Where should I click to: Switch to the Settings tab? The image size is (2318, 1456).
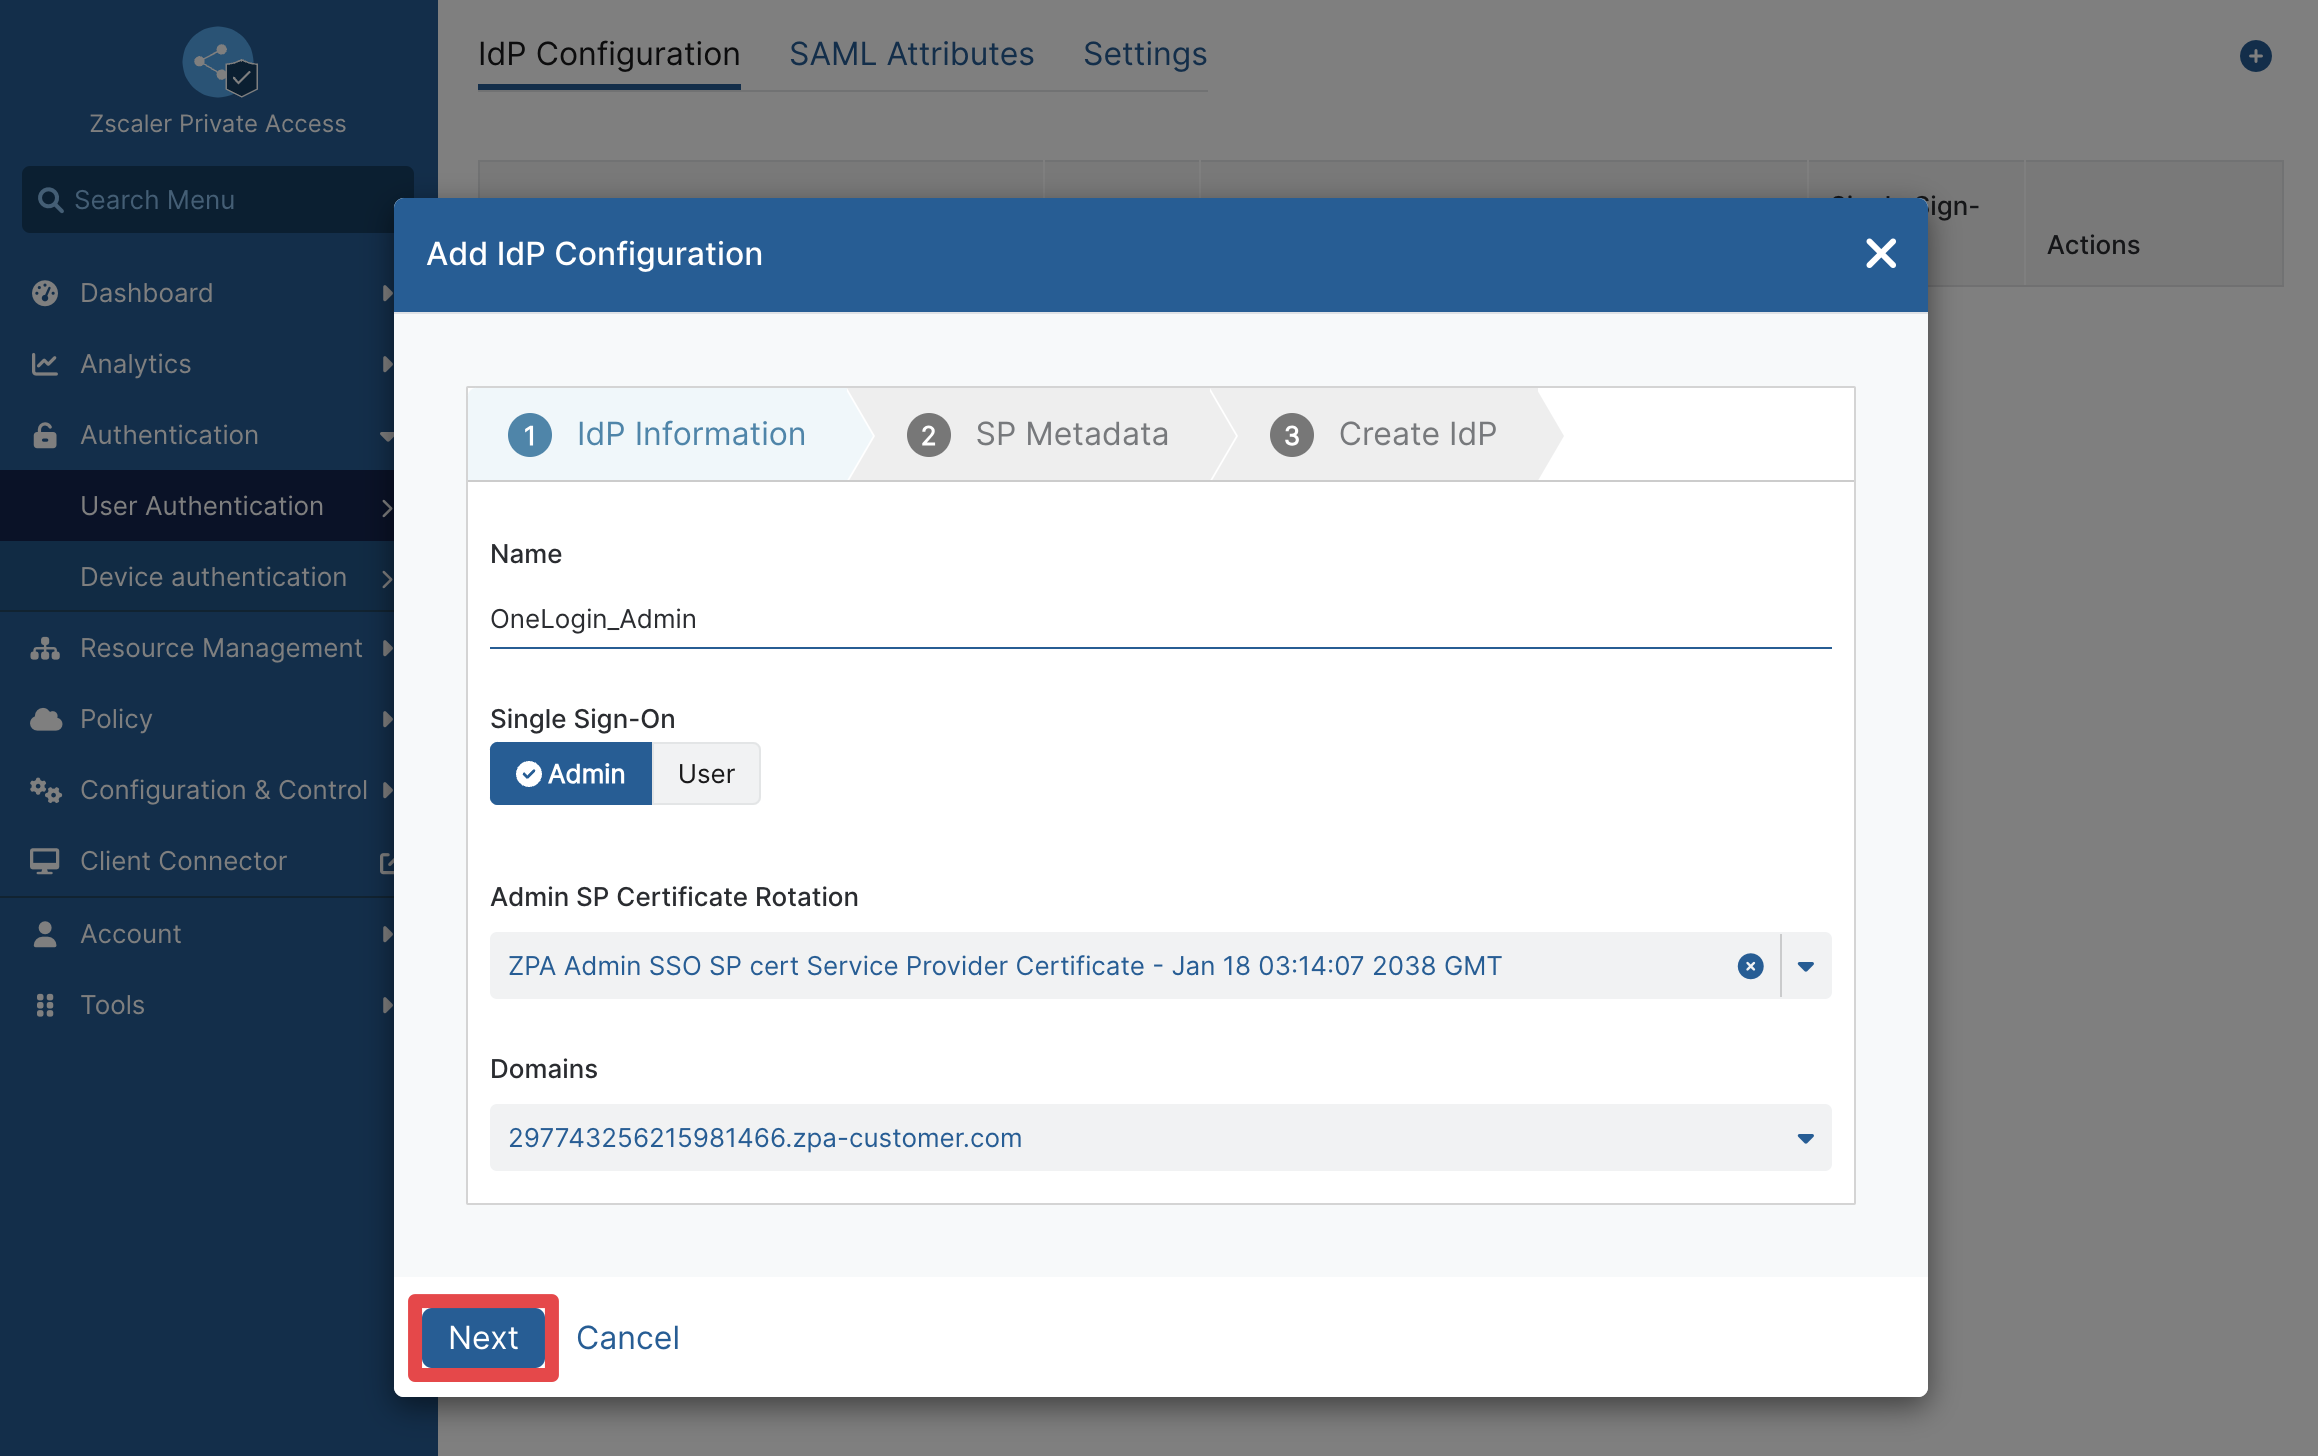(1145, 54)
